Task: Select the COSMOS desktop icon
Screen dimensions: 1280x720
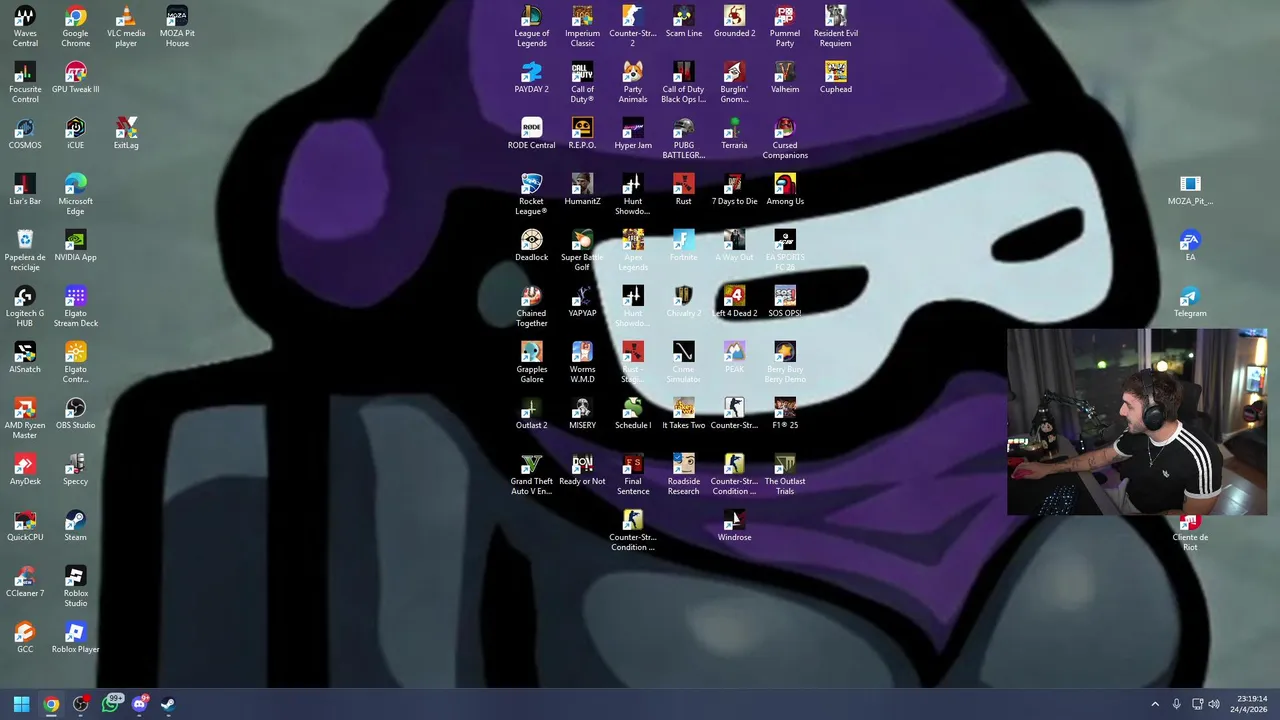Action: pyautogui.click(x=25, y=134)
